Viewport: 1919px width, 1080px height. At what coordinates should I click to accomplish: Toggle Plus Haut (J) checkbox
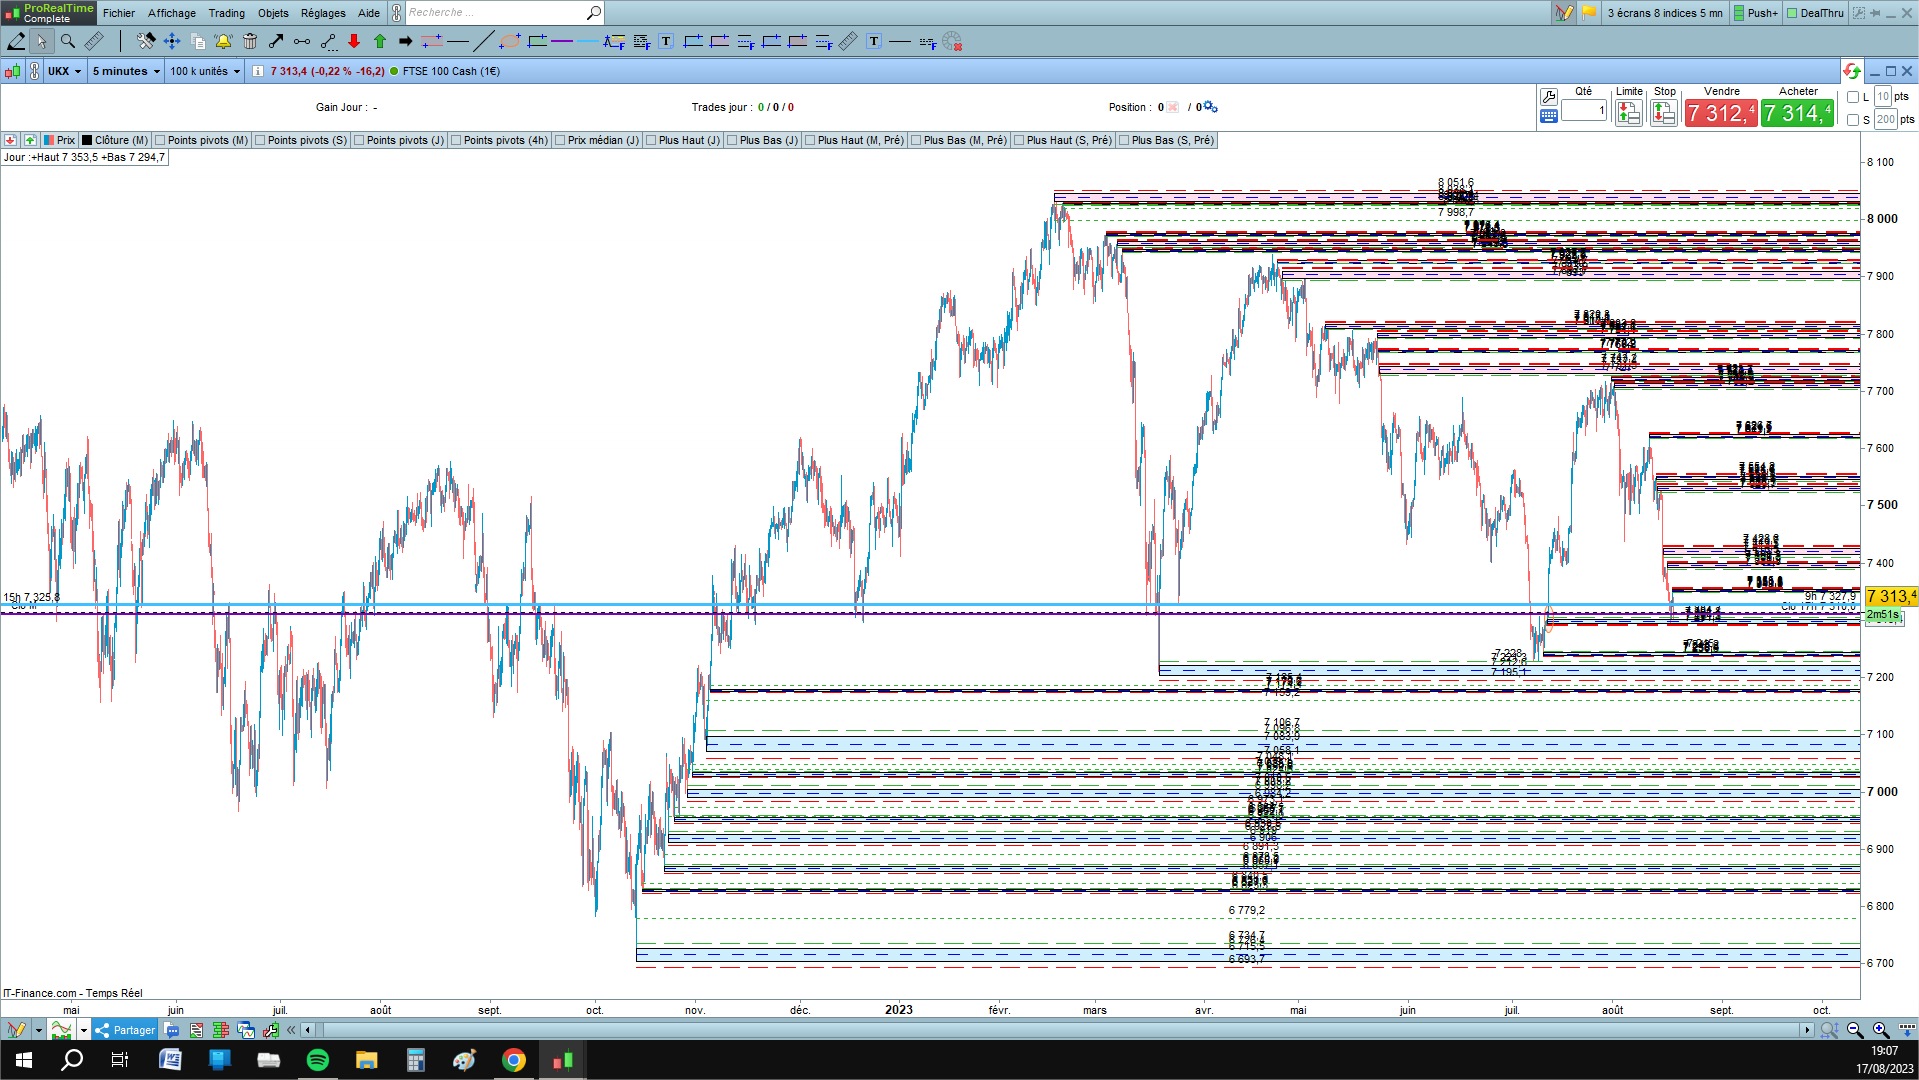click(x=683, y=140)
